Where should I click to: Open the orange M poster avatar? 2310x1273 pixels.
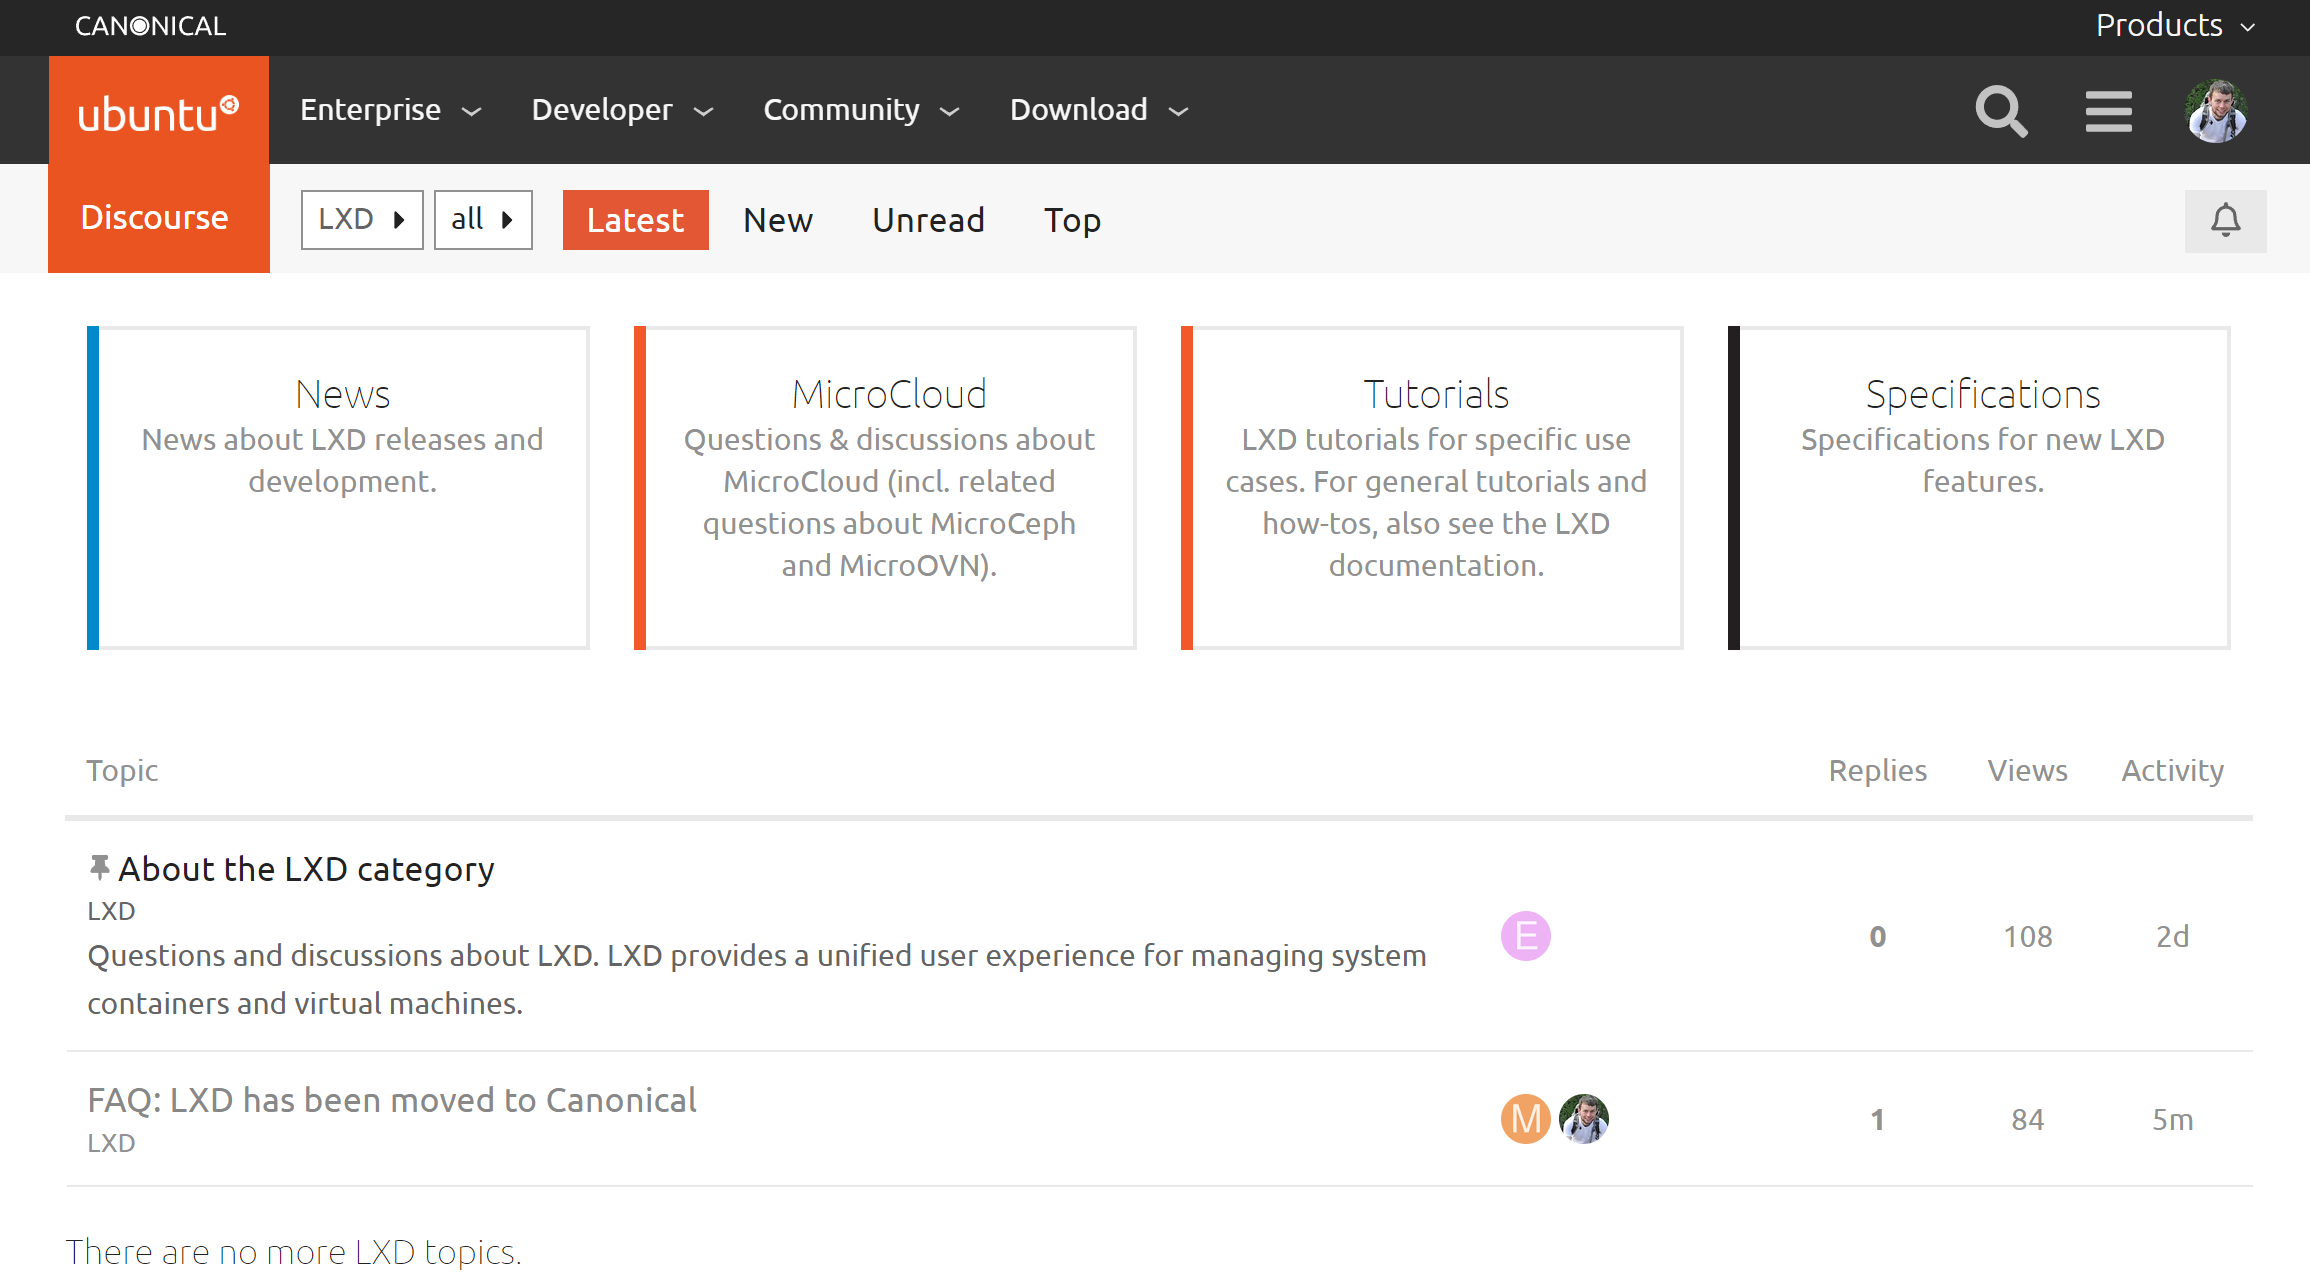tap(1525, 1118)
